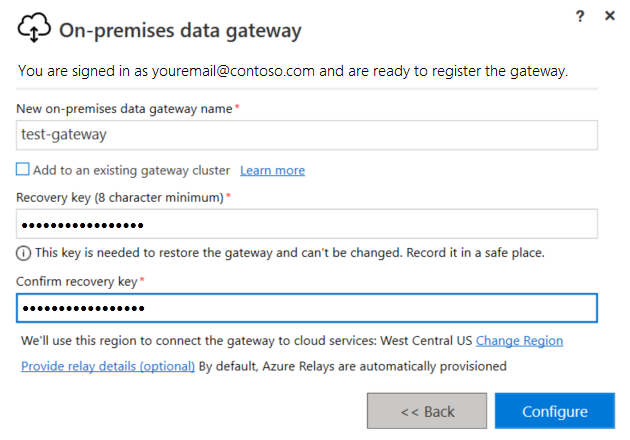Click the info icon beside the recovery key note
This screenshot has width=630, height=440.
[x=24, y=253]
